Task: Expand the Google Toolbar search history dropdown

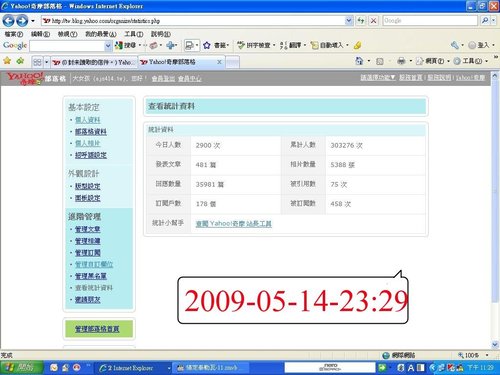Action: pyautogui.click(x=108, y=46)
